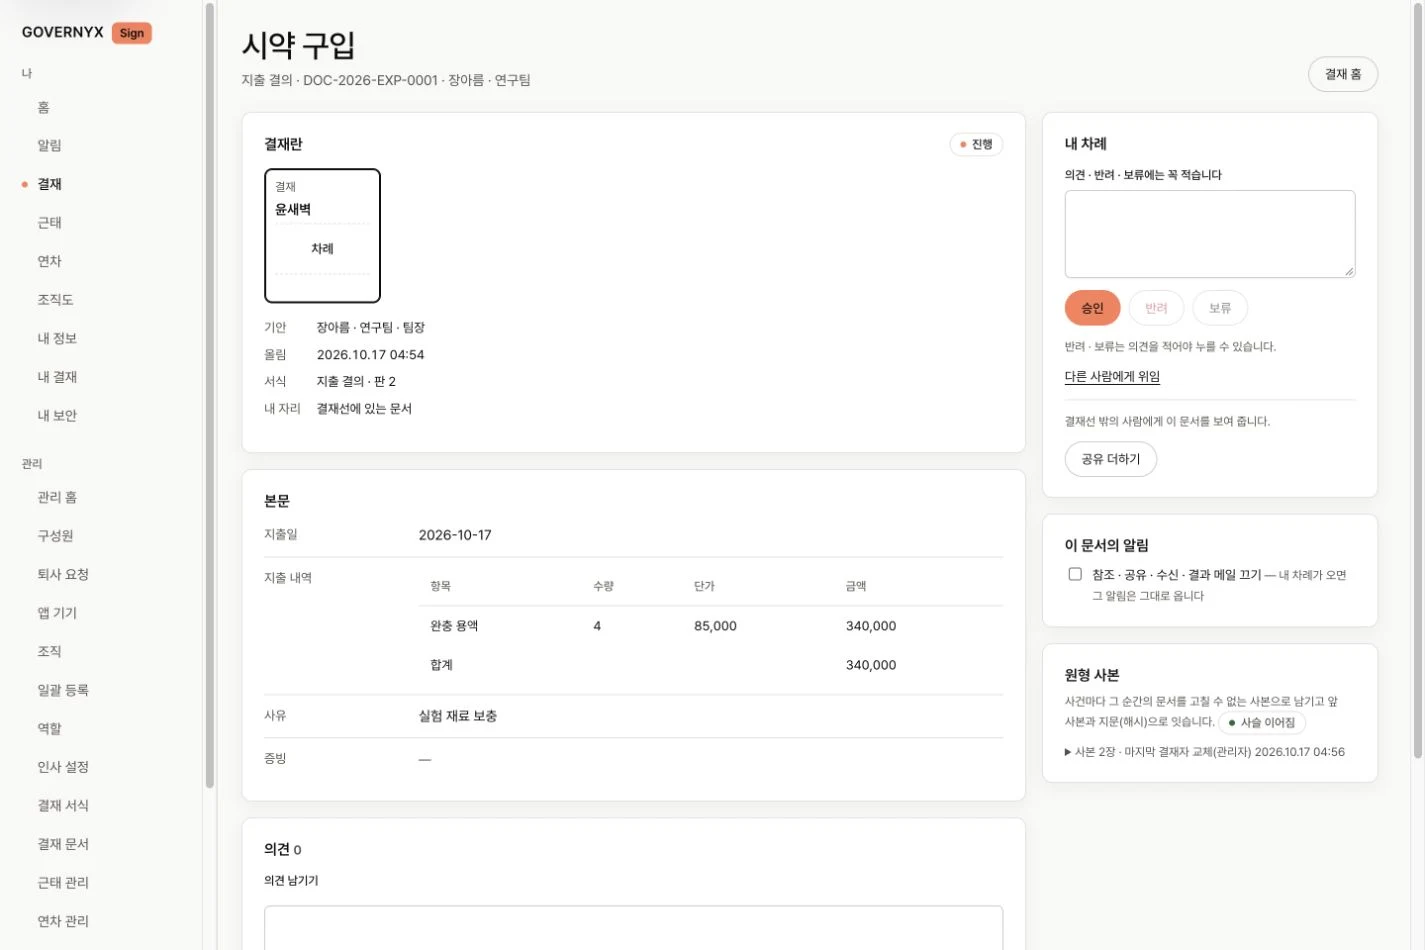This screenshot has width=1425, height=950.
Task: Click the 85,000 unit price cell
Action: [715, 626]
